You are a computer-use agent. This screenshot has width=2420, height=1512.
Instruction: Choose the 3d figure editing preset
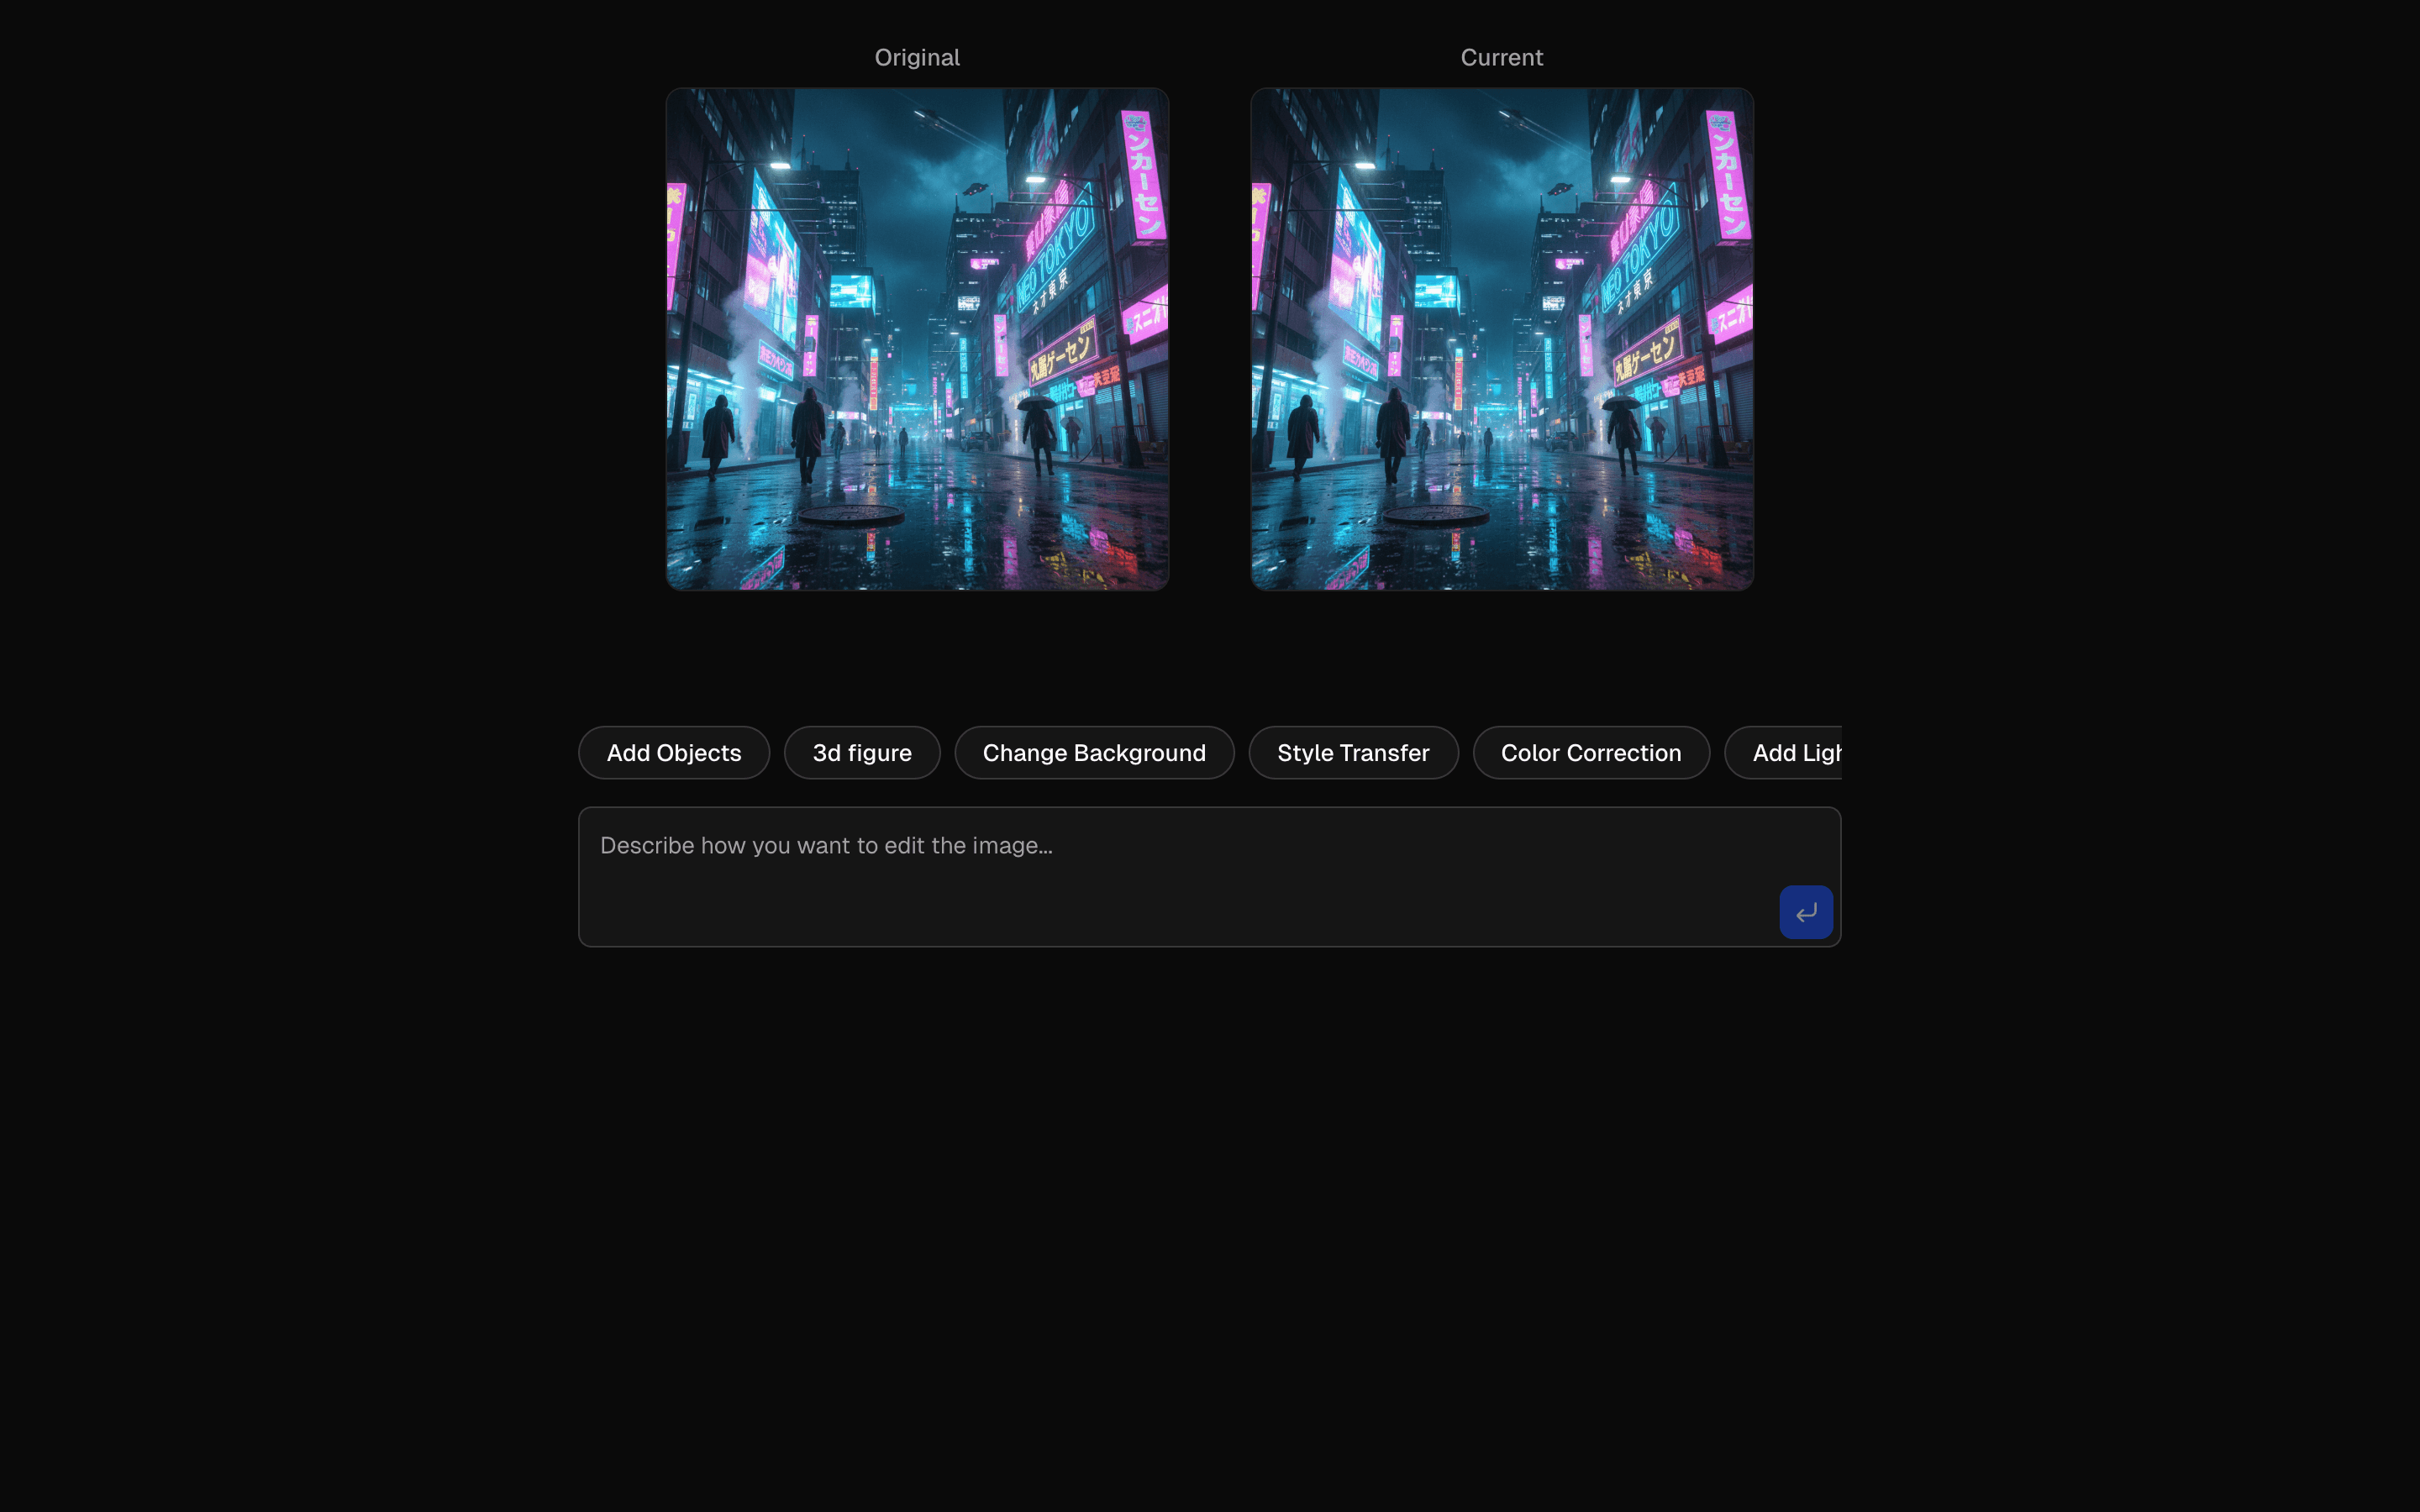[x=861, y=752]
